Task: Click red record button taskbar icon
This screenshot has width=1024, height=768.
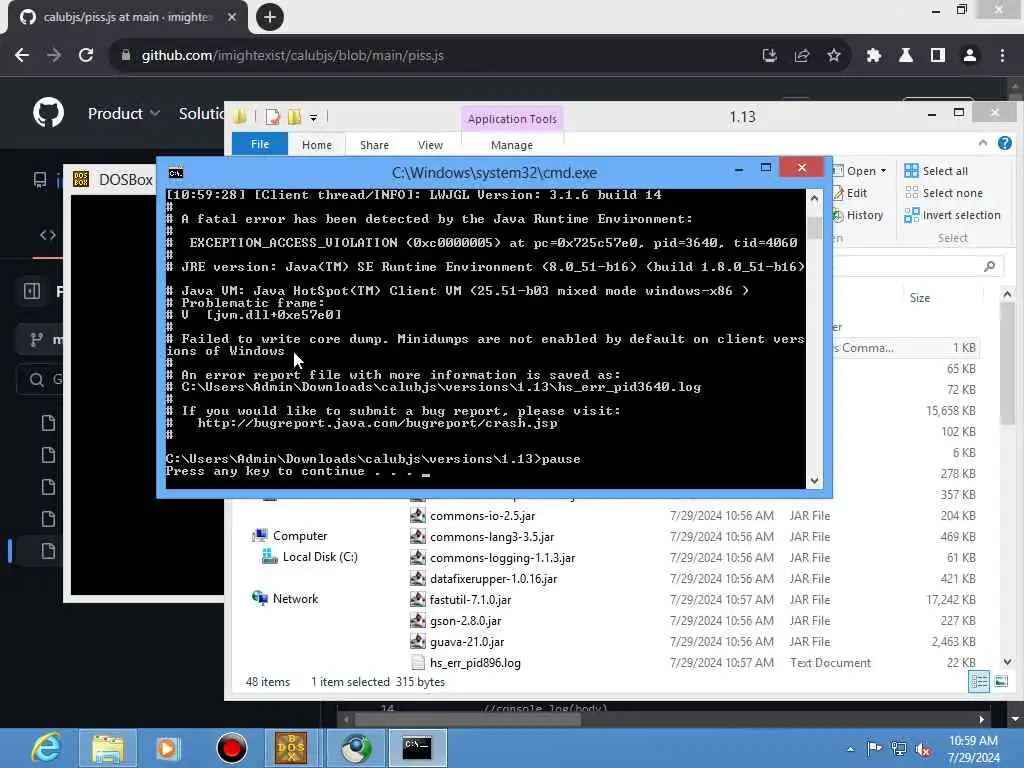Action: coord(231,748)
